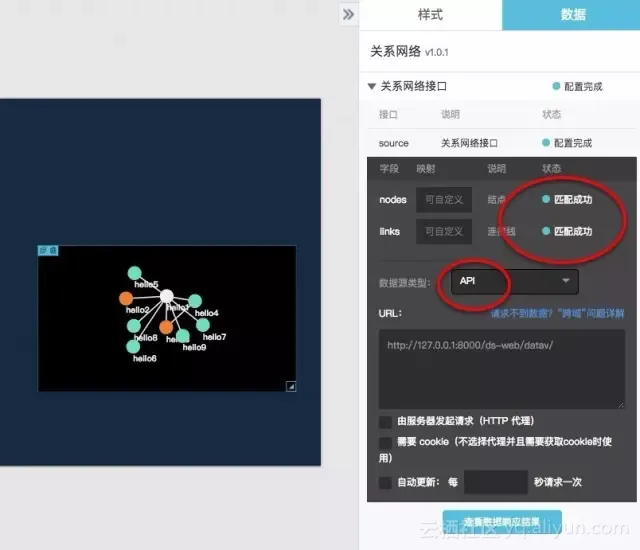Click the 查看数据响应结果 button
The image size is (640, 550).
502,522
